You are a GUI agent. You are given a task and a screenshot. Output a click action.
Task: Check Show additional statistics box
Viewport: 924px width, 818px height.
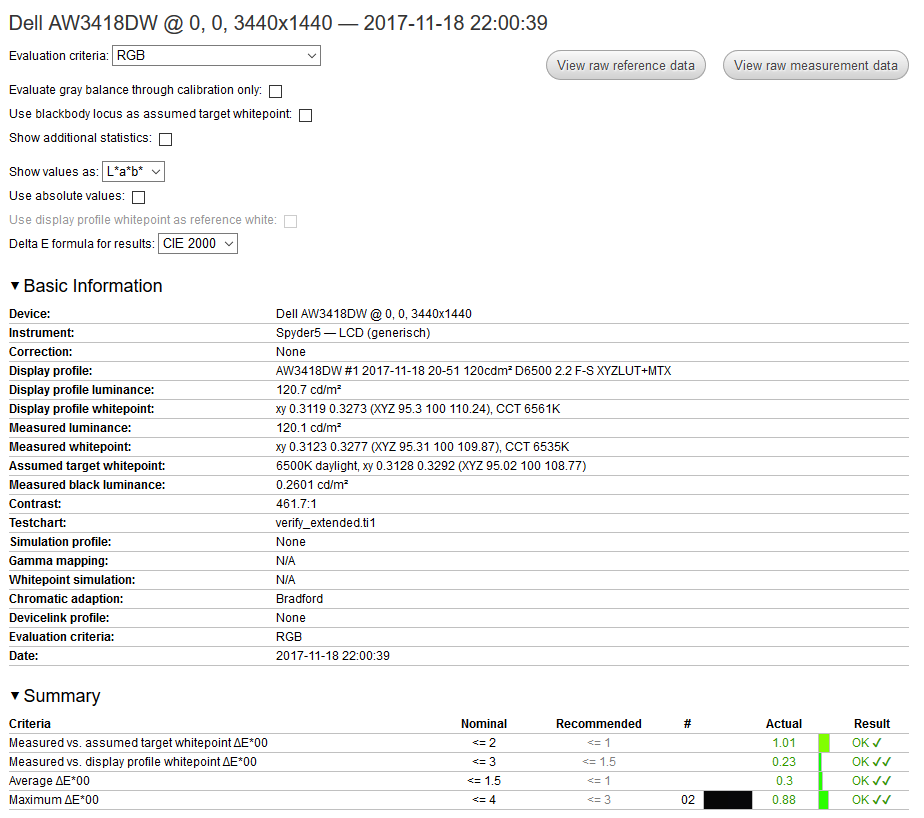tap(166, 139)
